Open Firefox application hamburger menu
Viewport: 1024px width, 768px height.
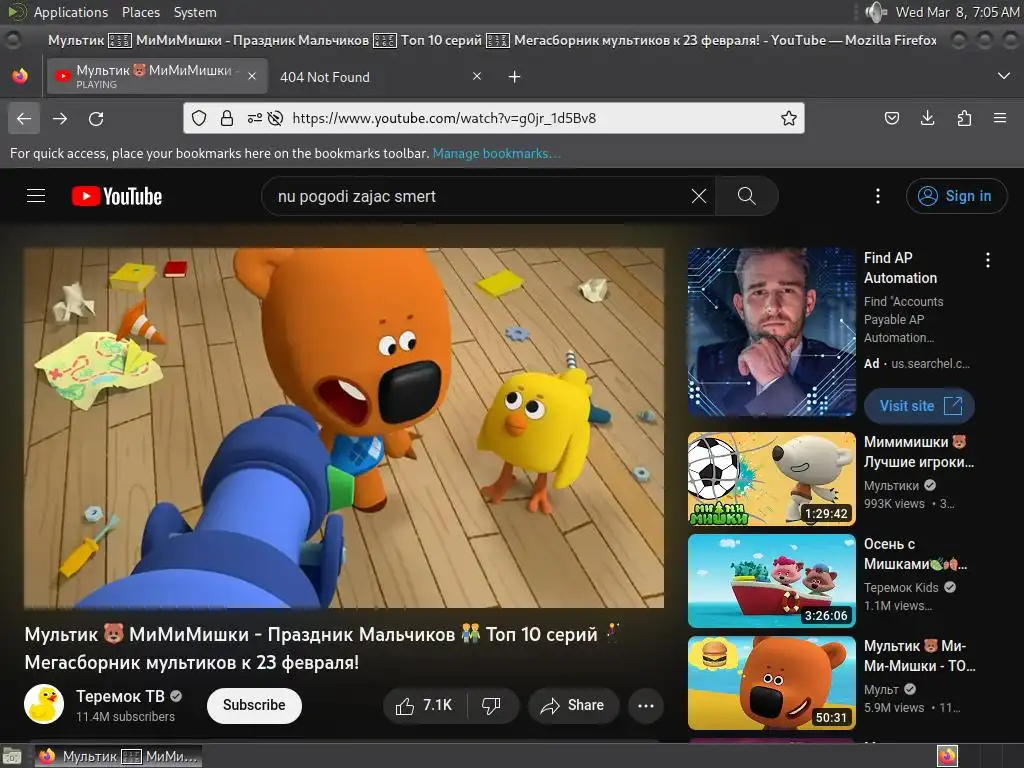[1000, 118]
